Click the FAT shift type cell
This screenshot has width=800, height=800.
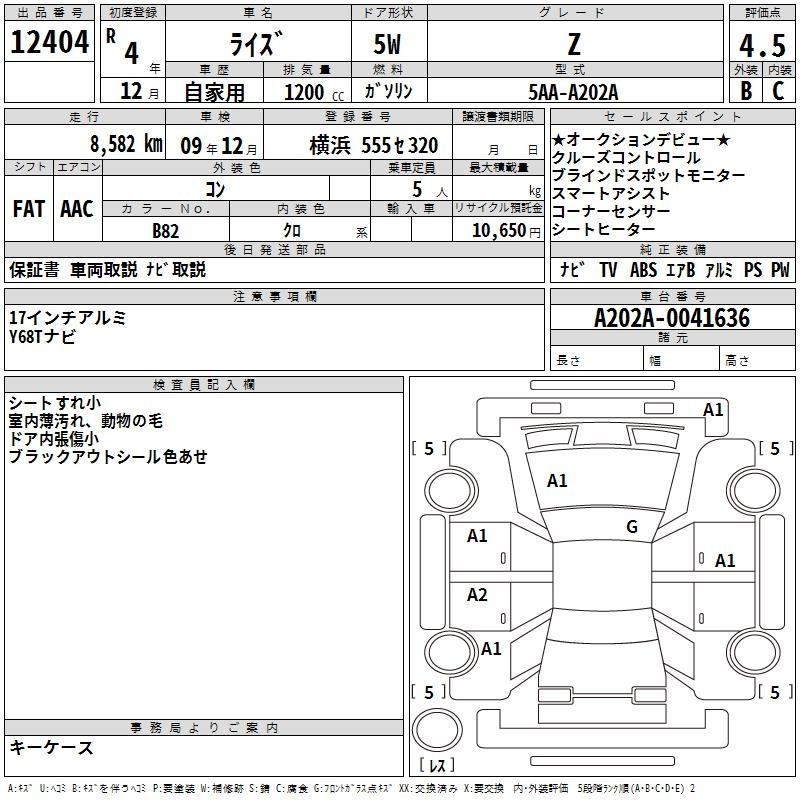point(28,209)
